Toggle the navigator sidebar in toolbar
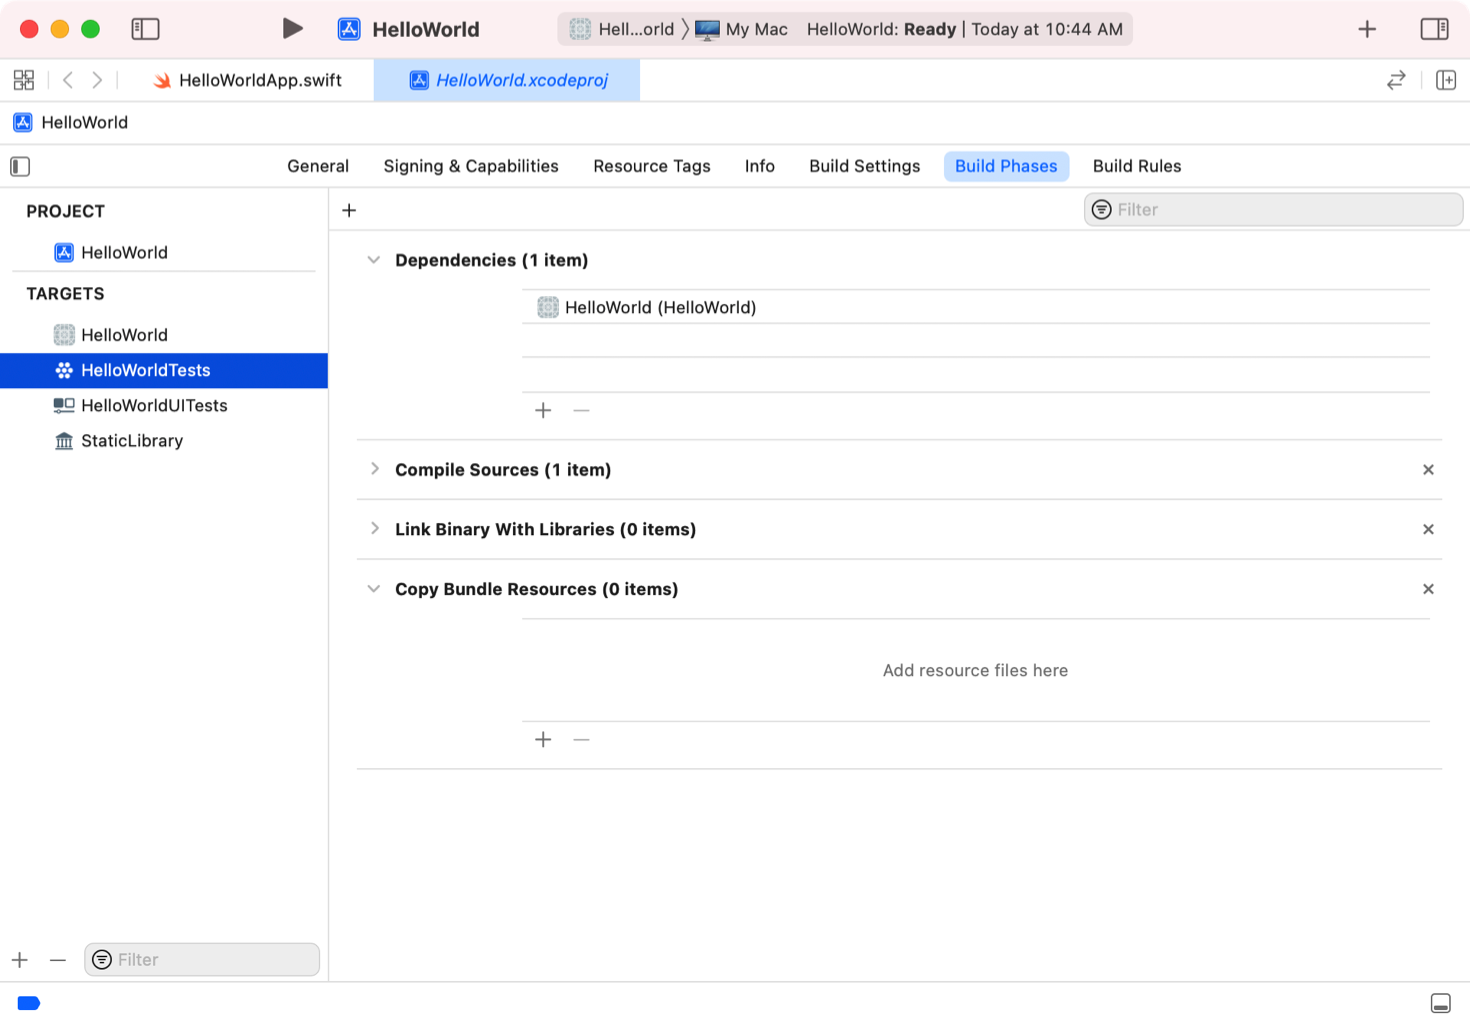Viewport: 1470px width, 1024px height. pos(145,29)
